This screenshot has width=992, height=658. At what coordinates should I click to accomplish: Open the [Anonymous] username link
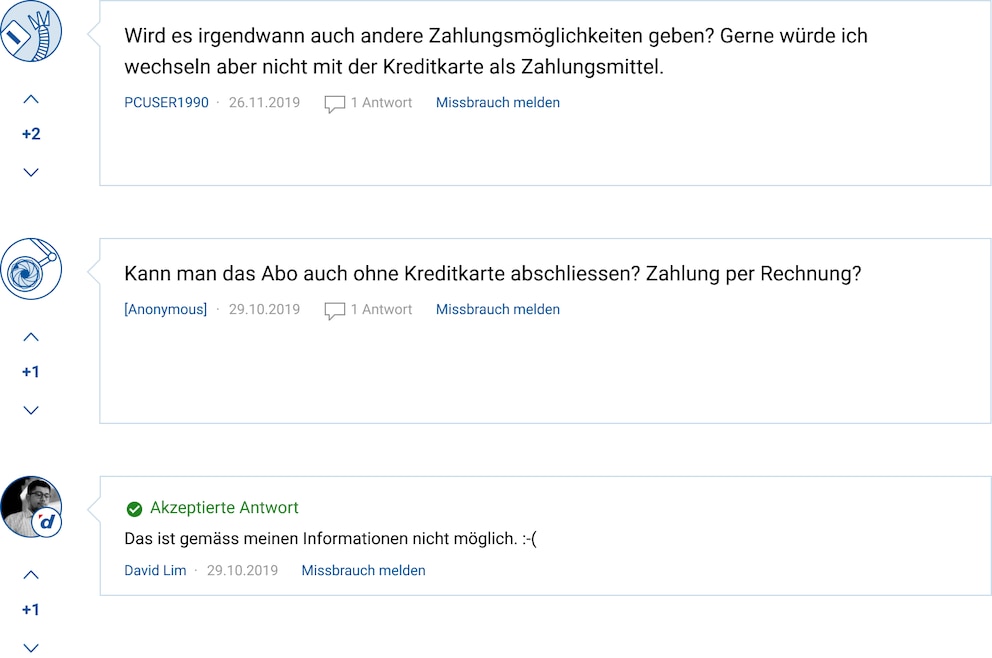(x=166, y=309)
